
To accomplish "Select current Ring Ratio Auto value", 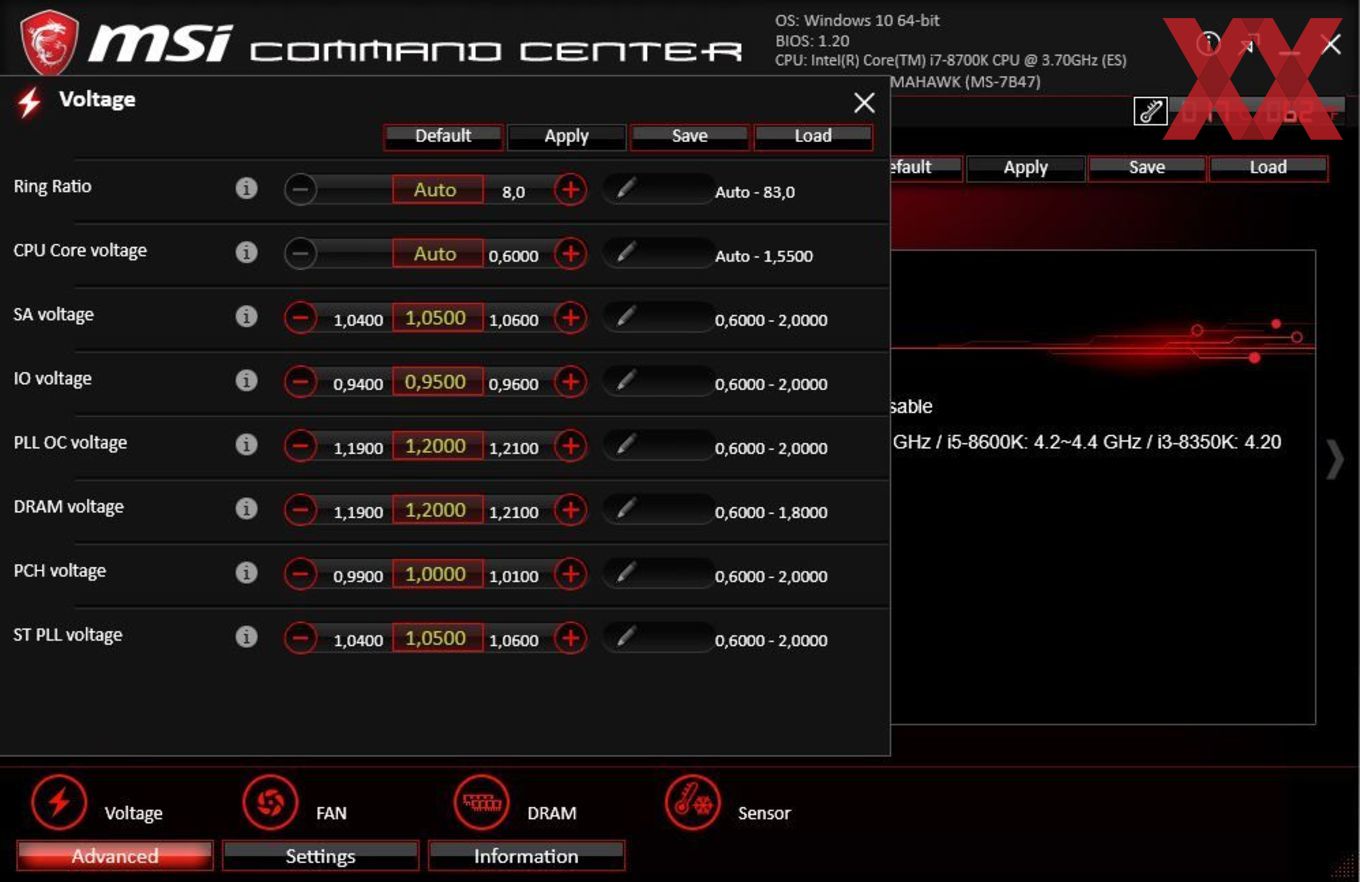I will (x=437, y=189).
